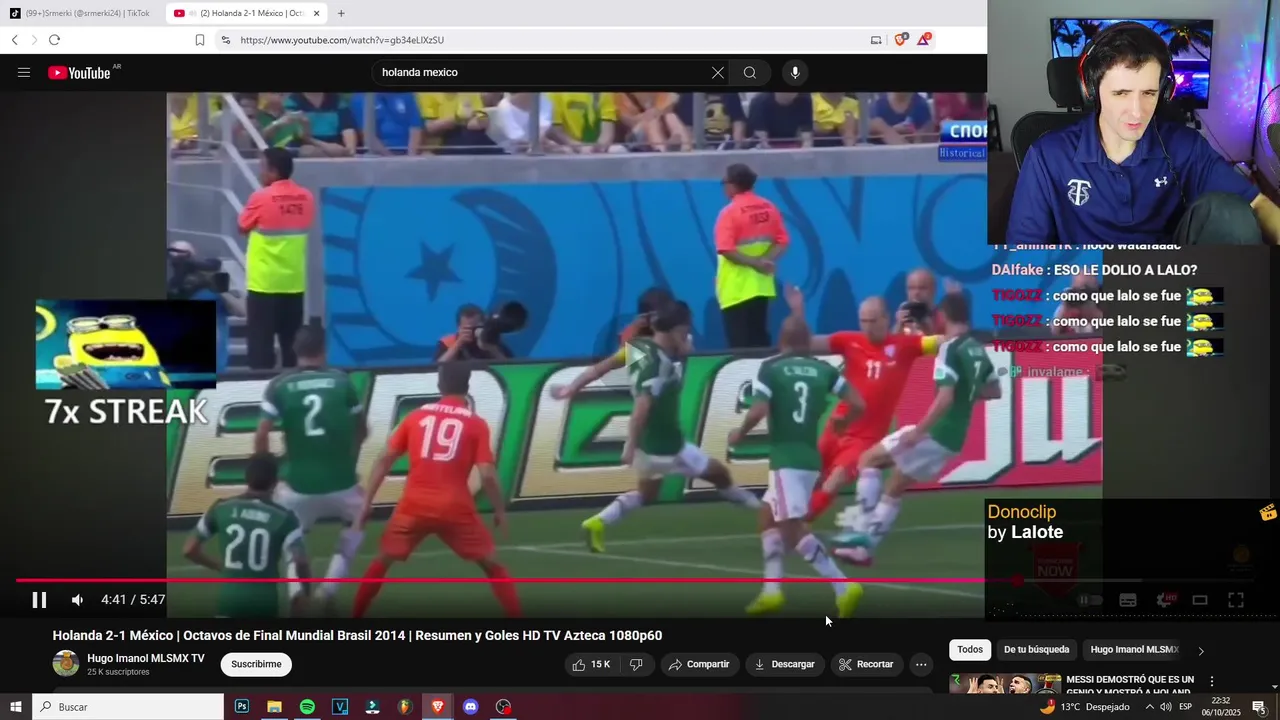The width and height of the screenshot is (1280, 720).
Task: Open File Explorer from the taskbar
Action: pos(274,707)
